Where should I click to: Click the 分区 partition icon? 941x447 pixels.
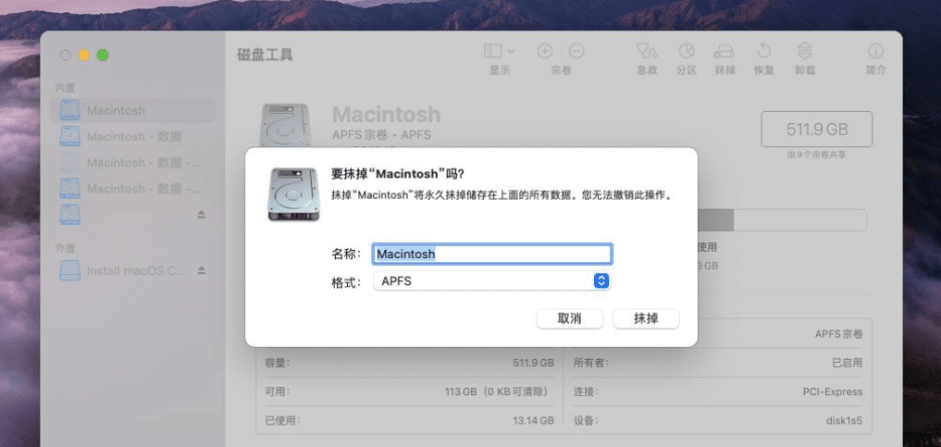click(687, 51)
